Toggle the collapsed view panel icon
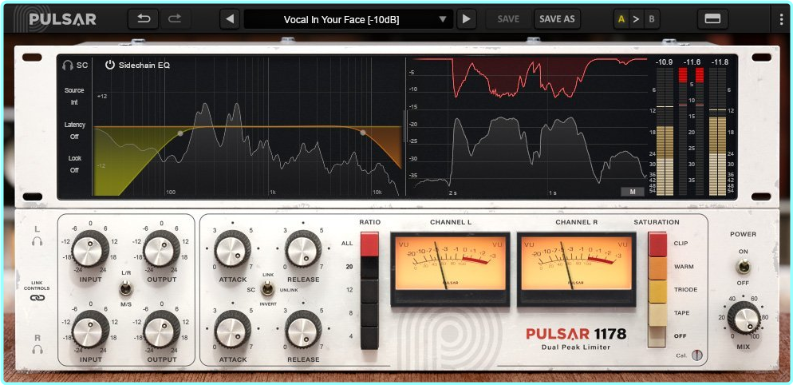 point(712,19)
